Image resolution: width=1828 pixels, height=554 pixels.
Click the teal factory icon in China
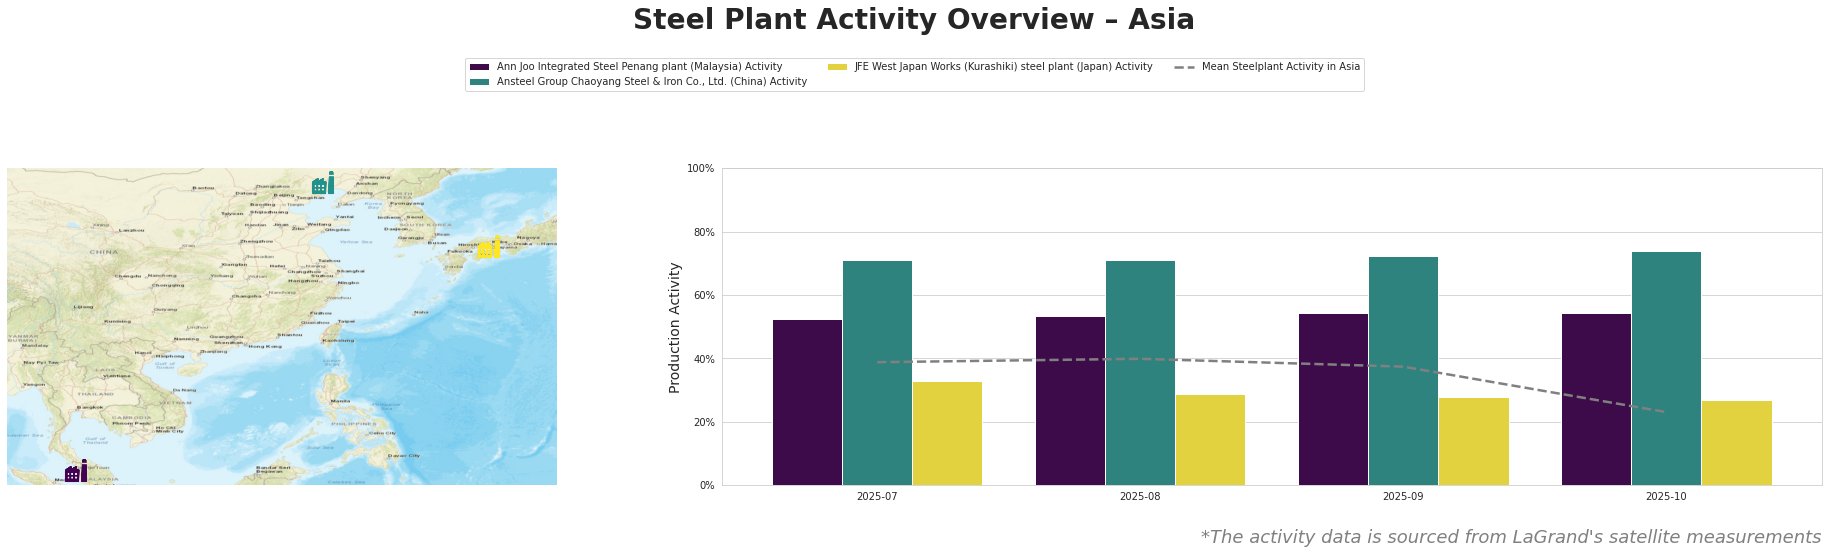point(323,184)
